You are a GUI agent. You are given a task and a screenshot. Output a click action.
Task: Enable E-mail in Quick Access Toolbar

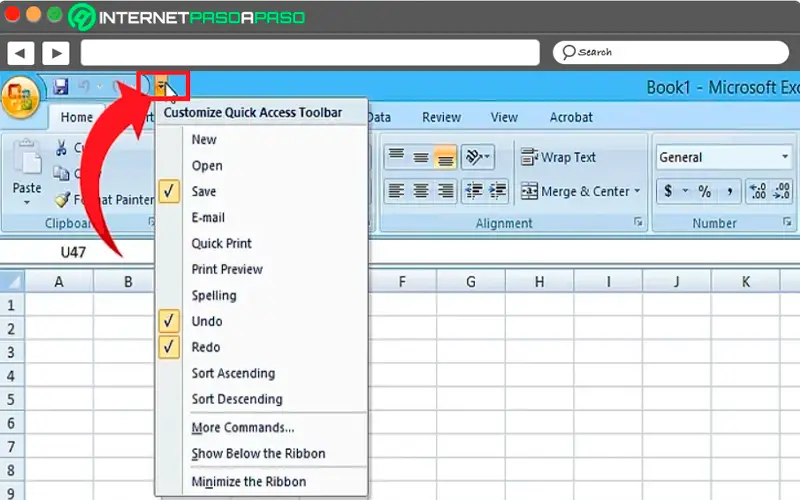208,217
